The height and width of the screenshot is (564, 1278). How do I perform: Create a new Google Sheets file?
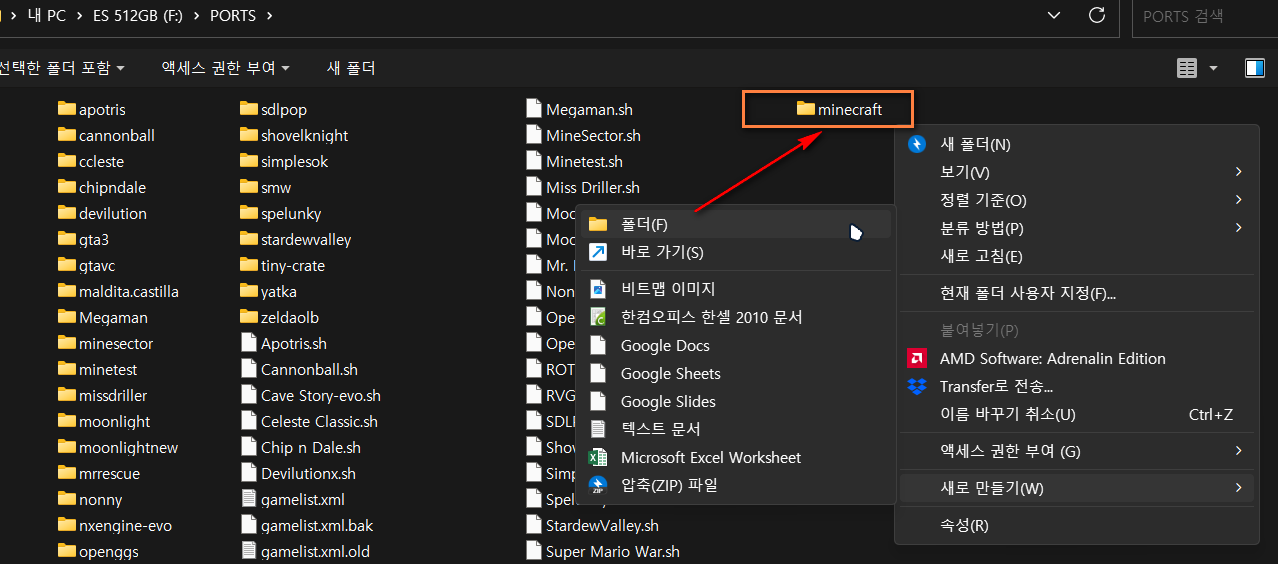coord(735,373)
